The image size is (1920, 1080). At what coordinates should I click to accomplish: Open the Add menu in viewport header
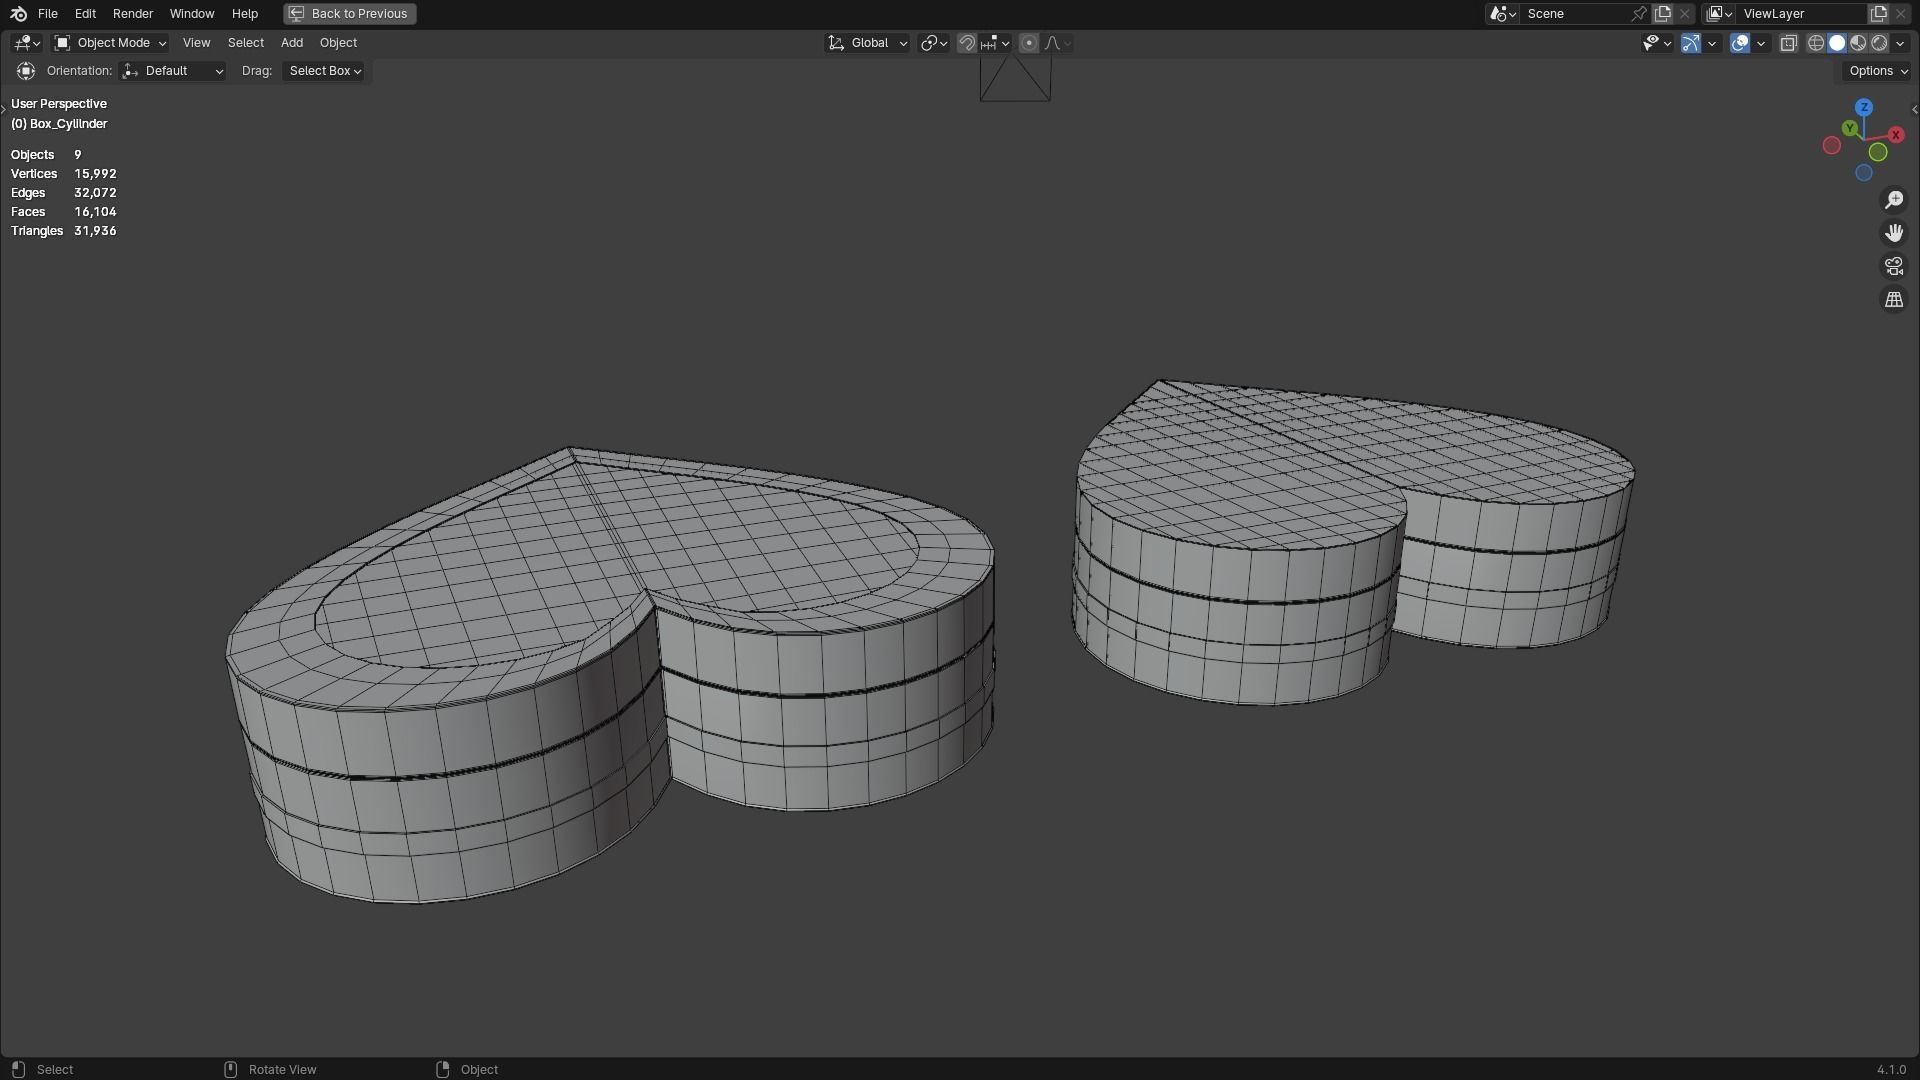pos(291,43)
